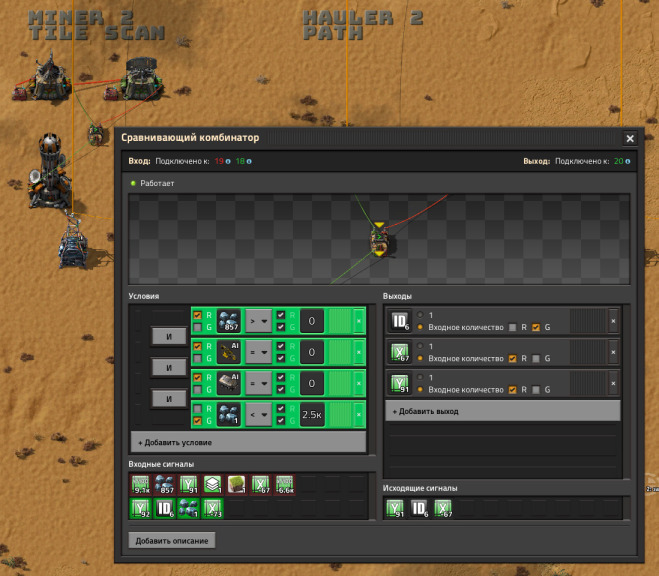The width and height of the screenshot is (659, 576).
Task: Open the '<' comparator dropdown in fourth condition
Action: pos(258,415)
